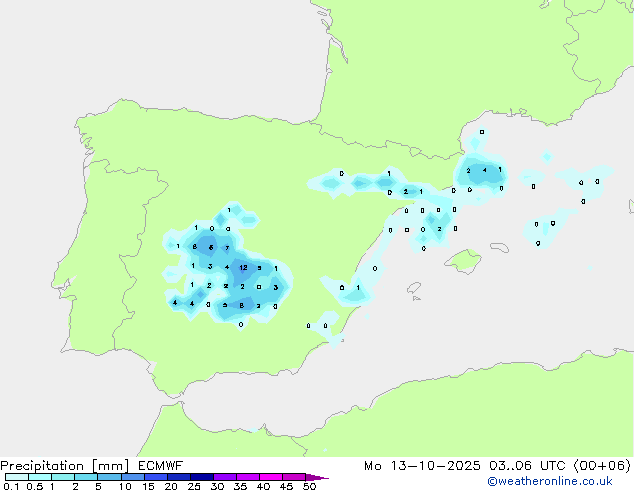Click the '0.1' legend scale number
The height and width of the screenshot is (490, 634).
11,486
